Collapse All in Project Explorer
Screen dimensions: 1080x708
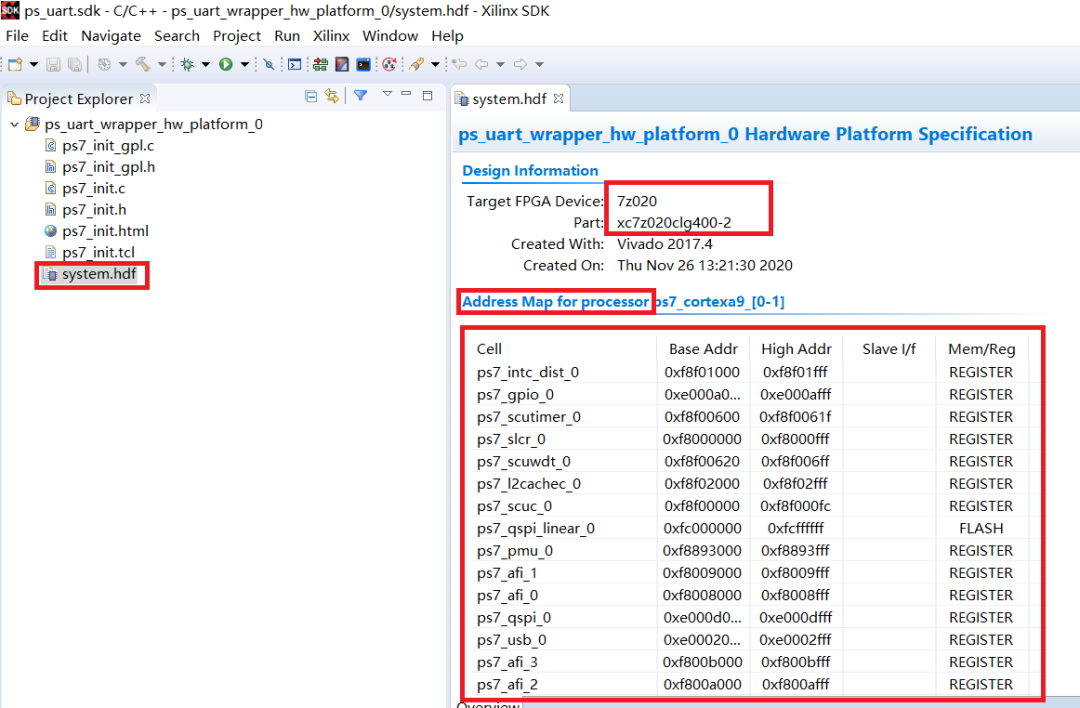[x=311, y=96]
